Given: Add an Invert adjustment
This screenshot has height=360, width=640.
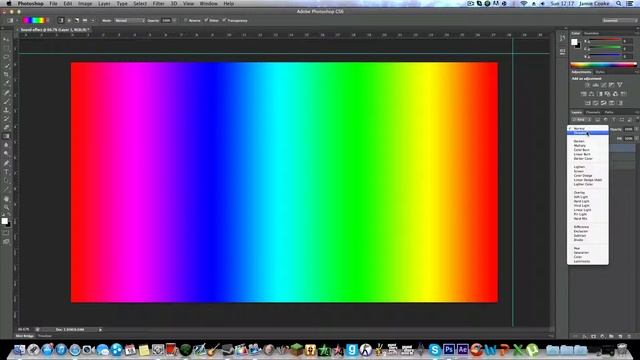Looking at the screenshot, I should coord(588,103).
